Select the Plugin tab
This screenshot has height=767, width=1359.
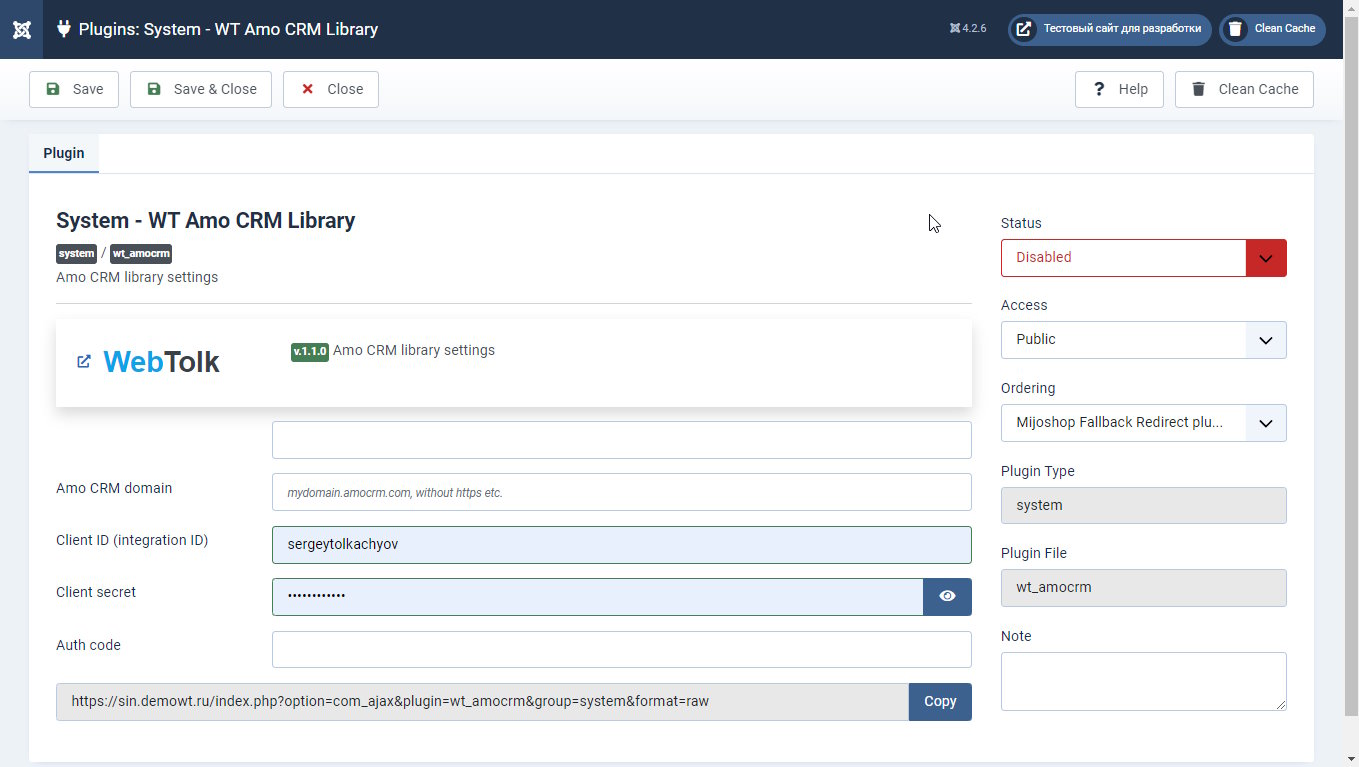coord(64,154)
